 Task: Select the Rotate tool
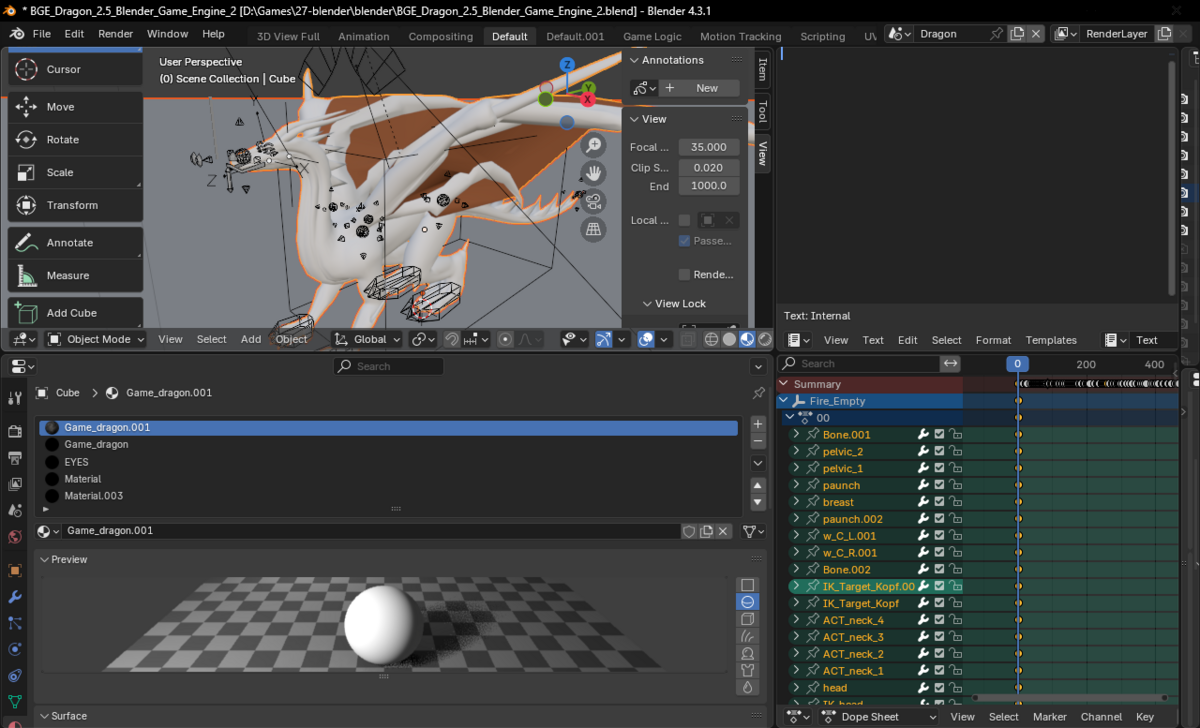(75, 140)
